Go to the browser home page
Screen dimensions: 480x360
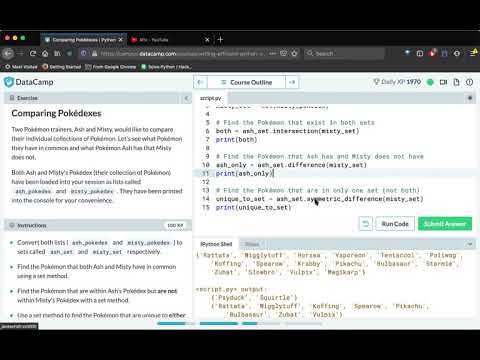(45, 53)
